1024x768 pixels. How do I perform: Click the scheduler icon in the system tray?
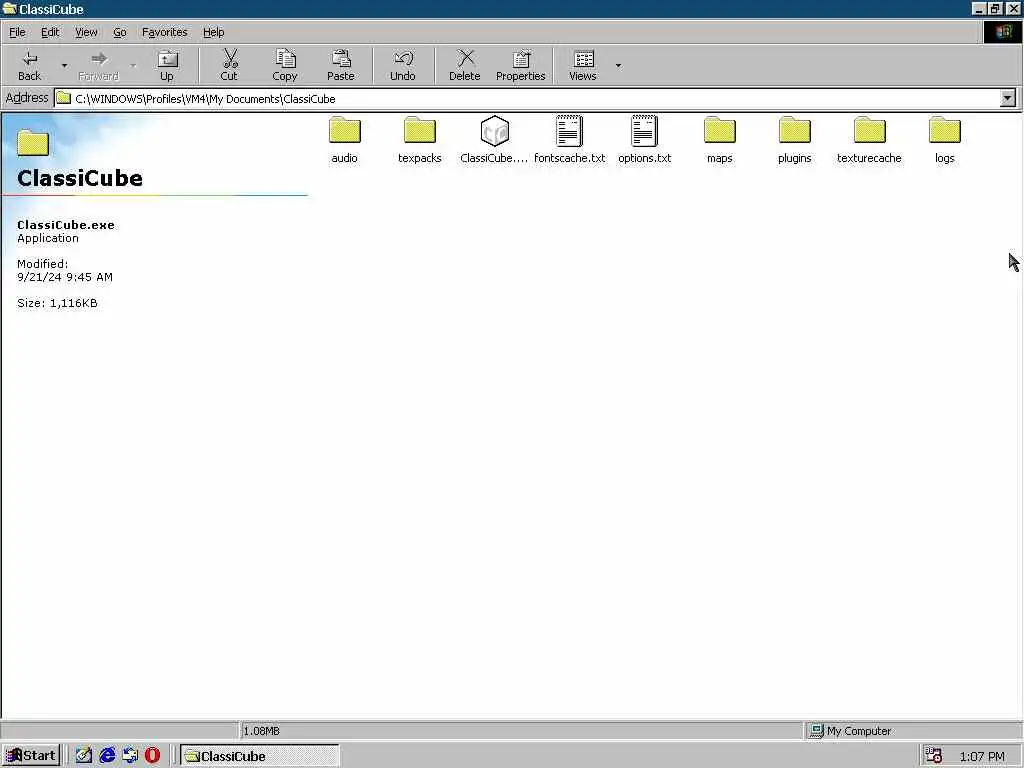(934, 756)
